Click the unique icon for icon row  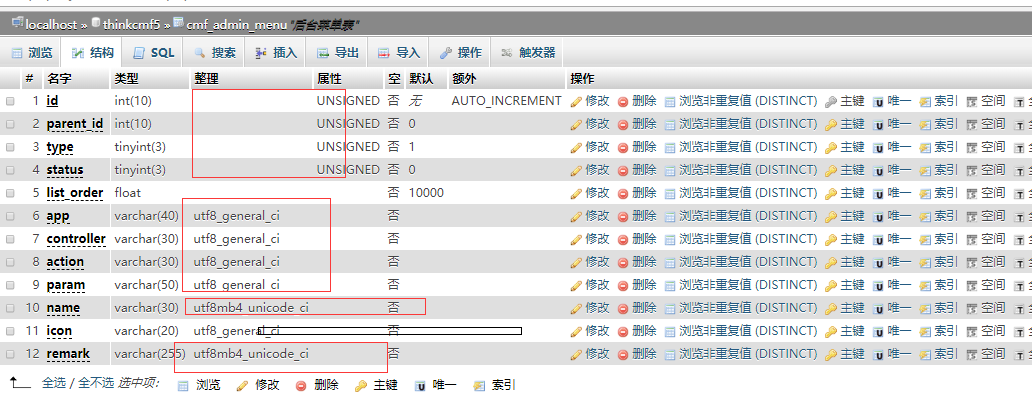point(878,331)
